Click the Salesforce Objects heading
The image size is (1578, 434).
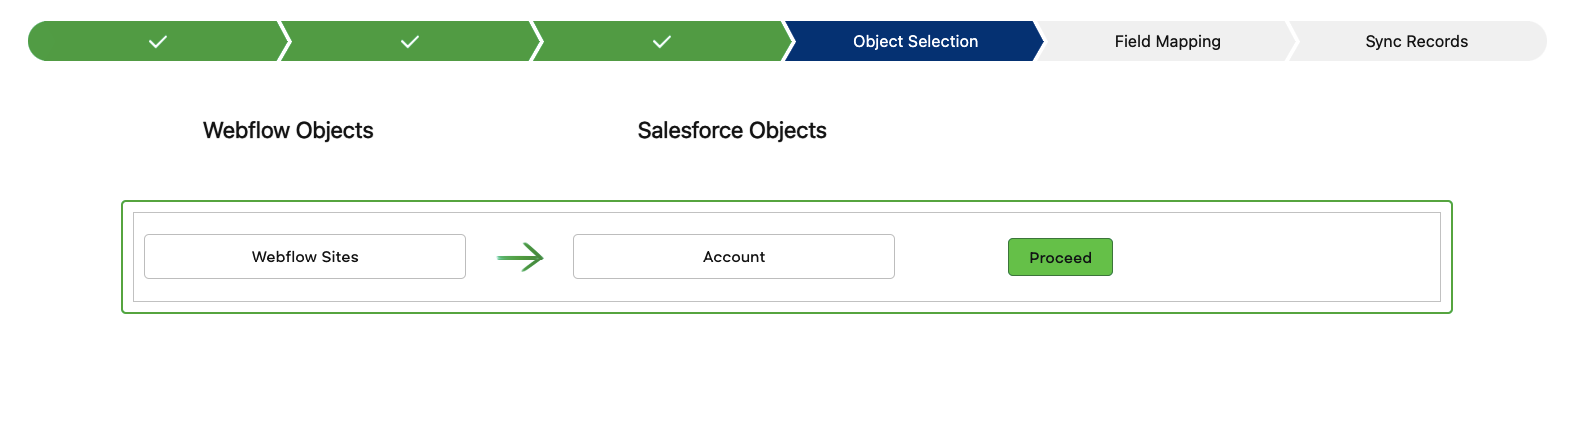[x=732, y=130]
